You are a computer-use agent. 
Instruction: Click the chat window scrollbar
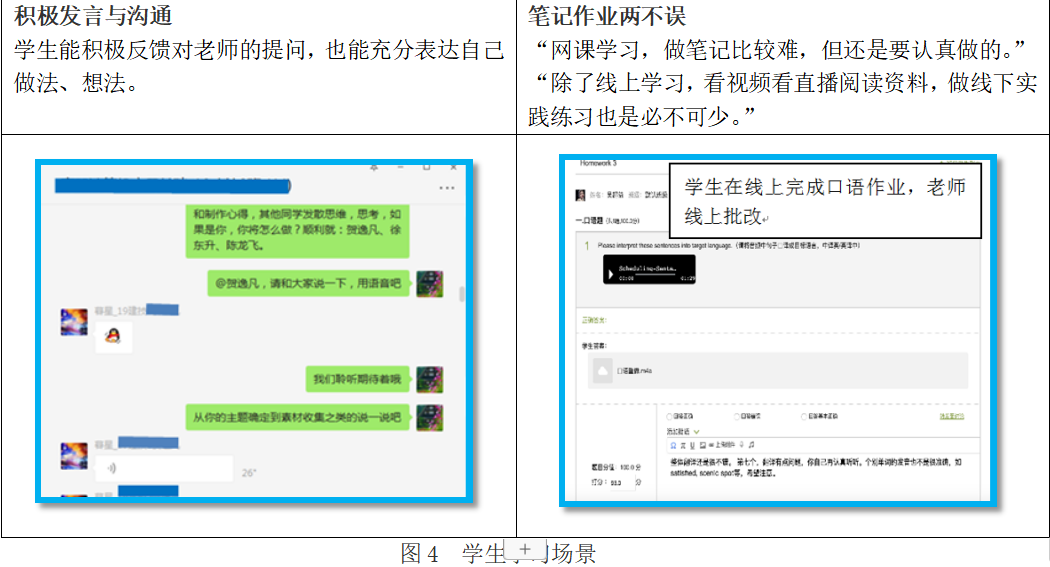461,294
